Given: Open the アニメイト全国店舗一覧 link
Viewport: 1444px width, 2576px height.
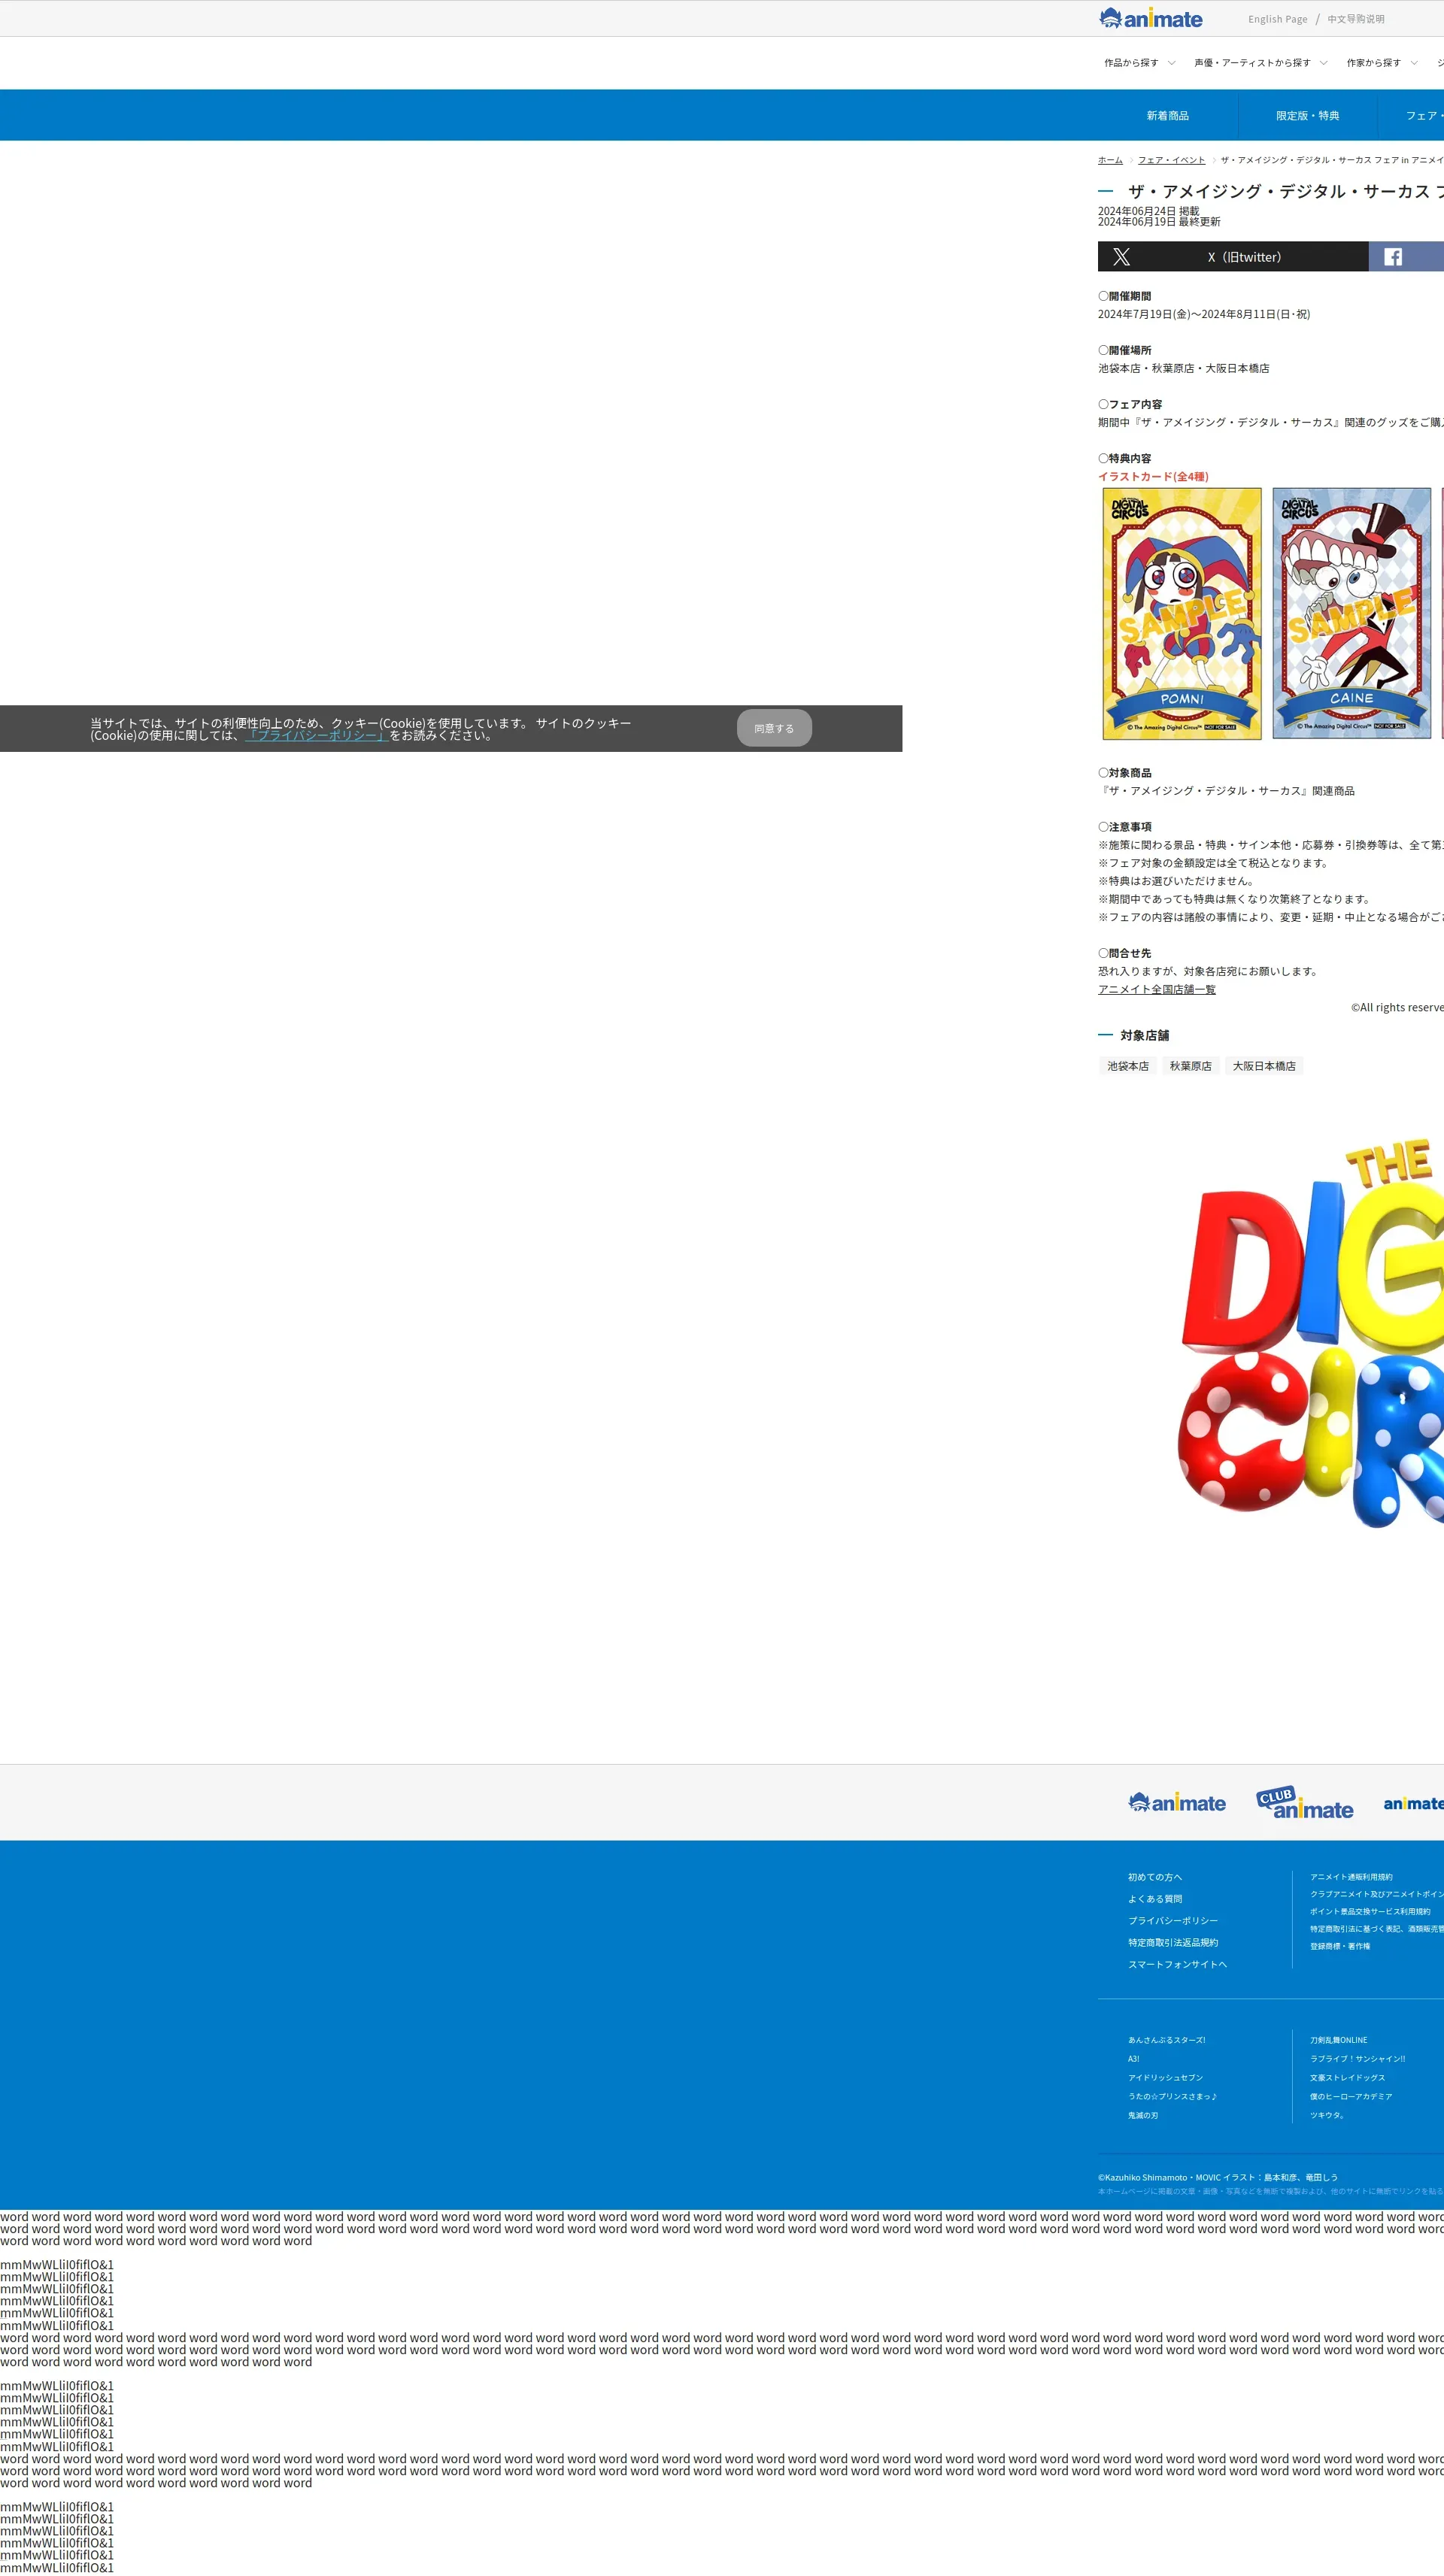Looking at the screenshot, I should [x=1157, y=989].
